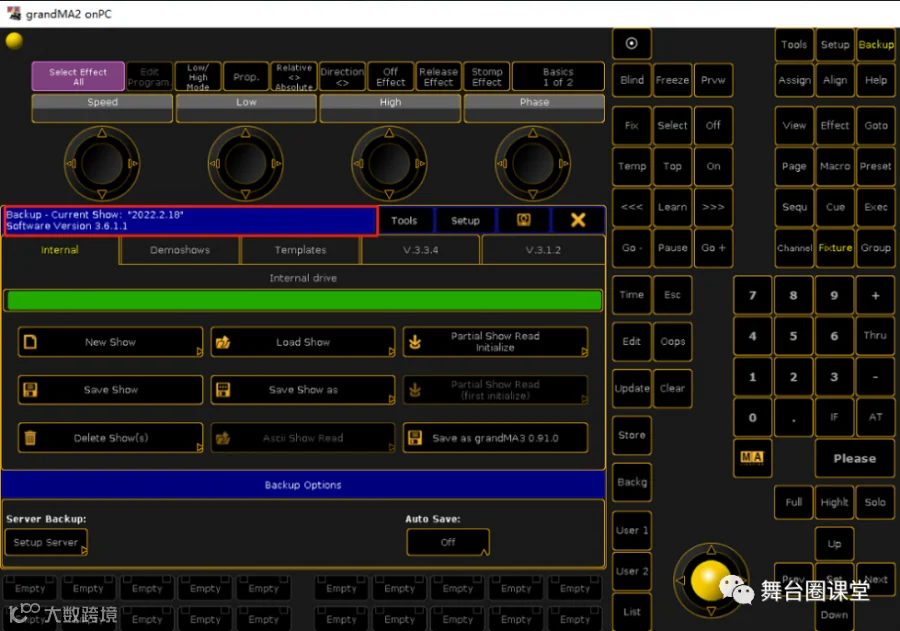Click the Save Show as button

(303, 390)
